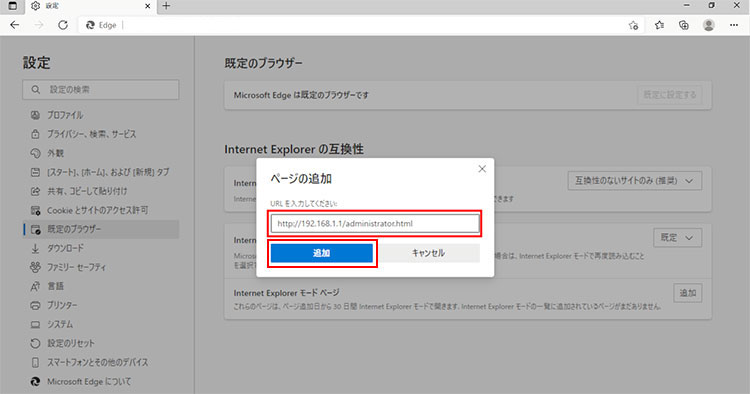The height and width of the screenshot is (394, 750).
Task: Click the 既定のブラウザー heading text
Action: 264,63
